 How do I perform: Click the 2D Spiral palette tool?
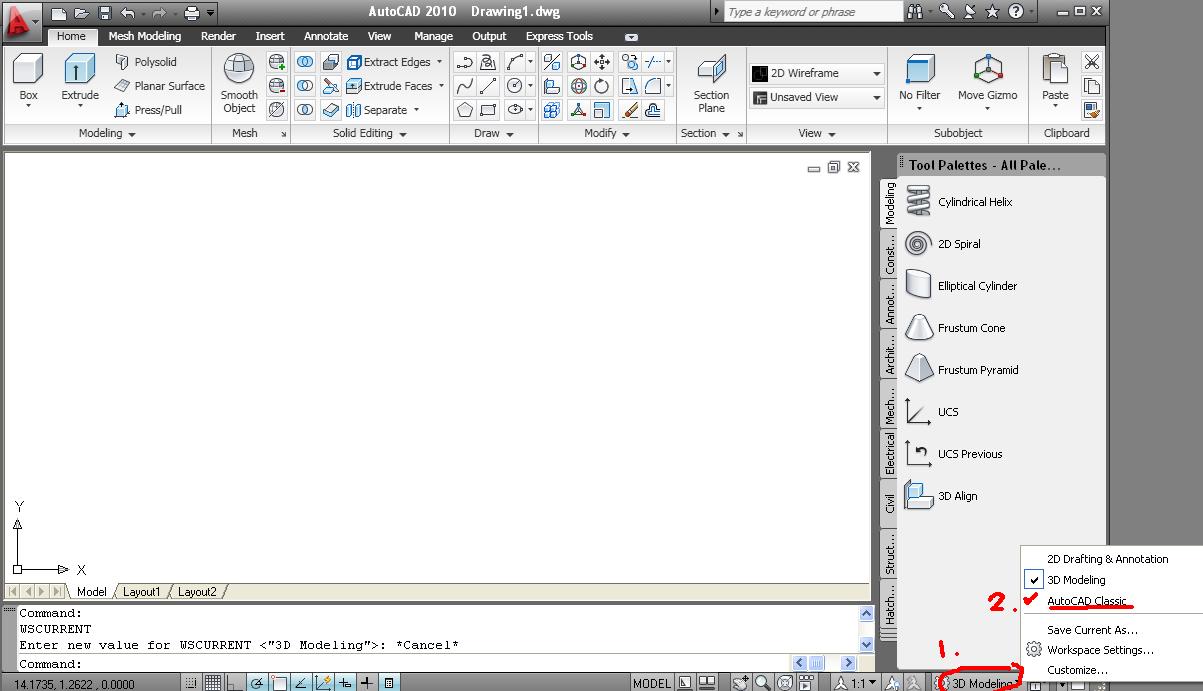coord(943,244)
